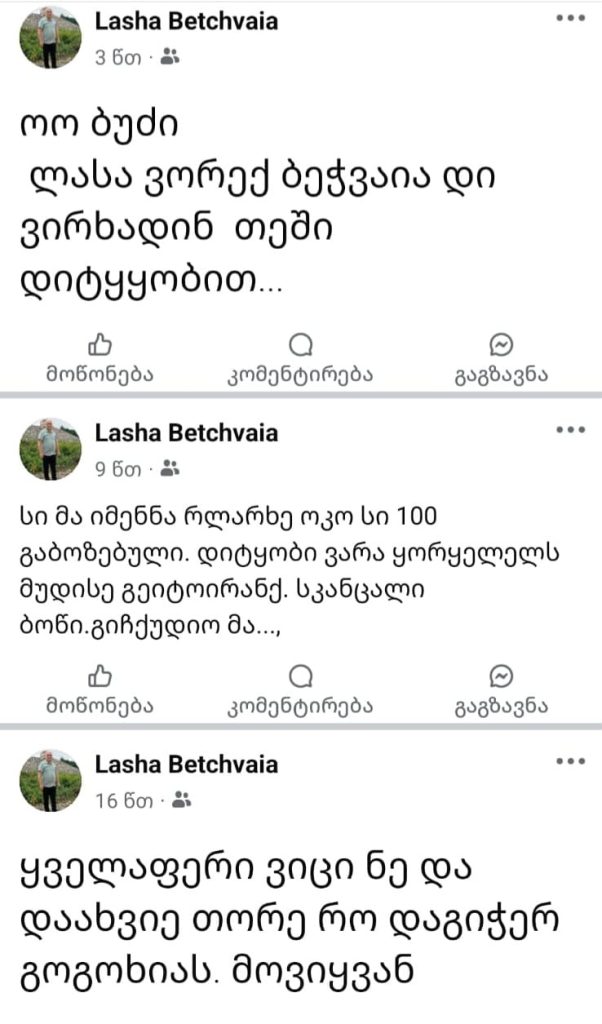Screen dimensions: 602x1024
Task: Tap profile picture on the third post
Action: click(x=50, y=780)
